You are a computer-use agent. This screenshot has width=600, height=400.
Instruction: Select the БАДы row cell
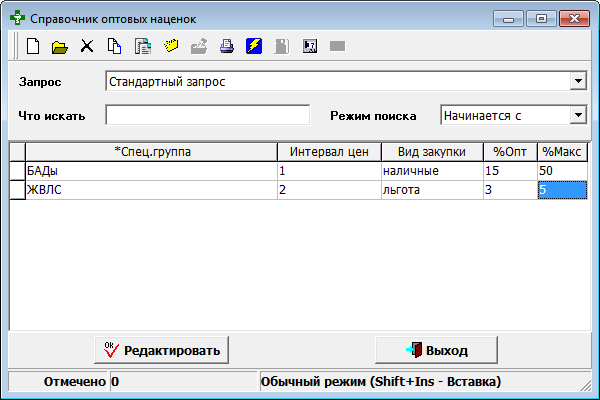pos(152,171)
